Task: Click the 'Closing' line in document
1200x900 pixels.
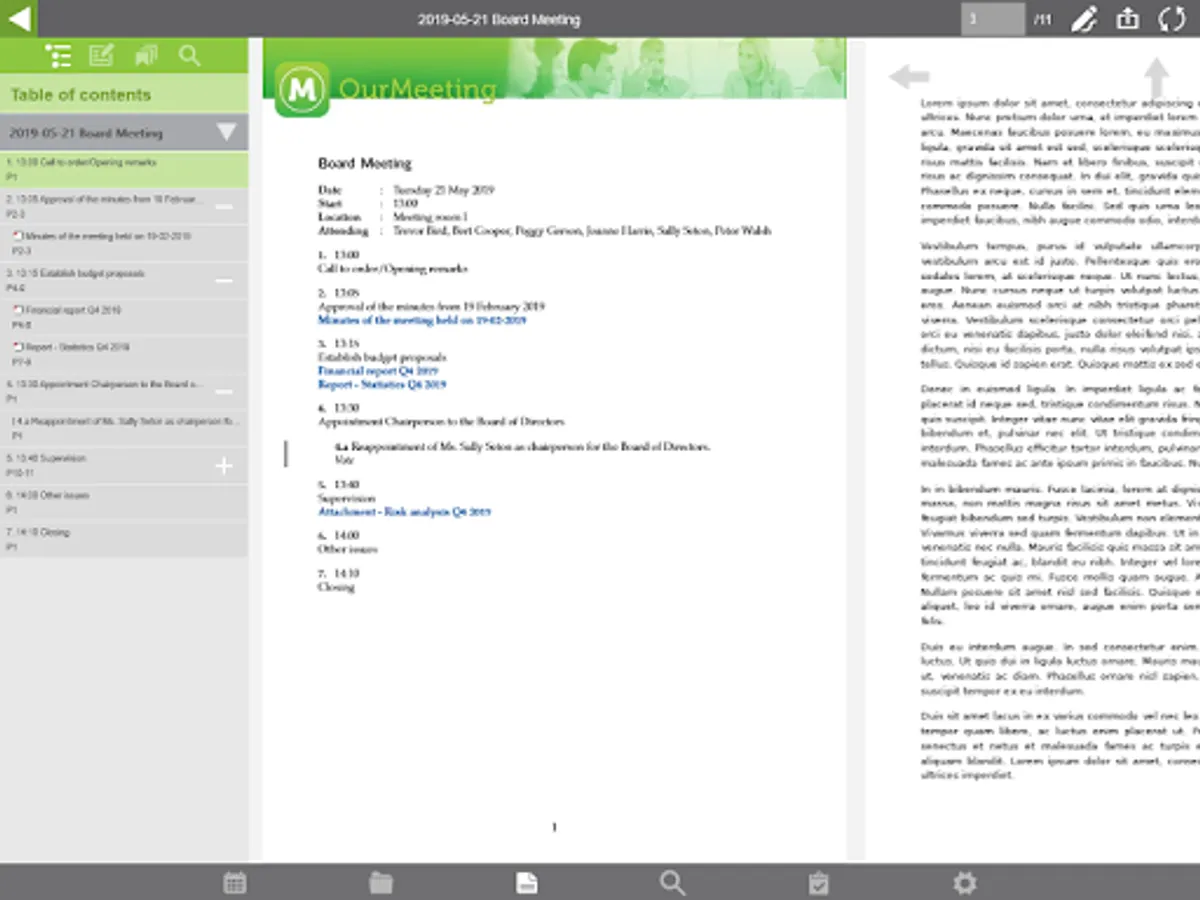Action: click(336, 587)
